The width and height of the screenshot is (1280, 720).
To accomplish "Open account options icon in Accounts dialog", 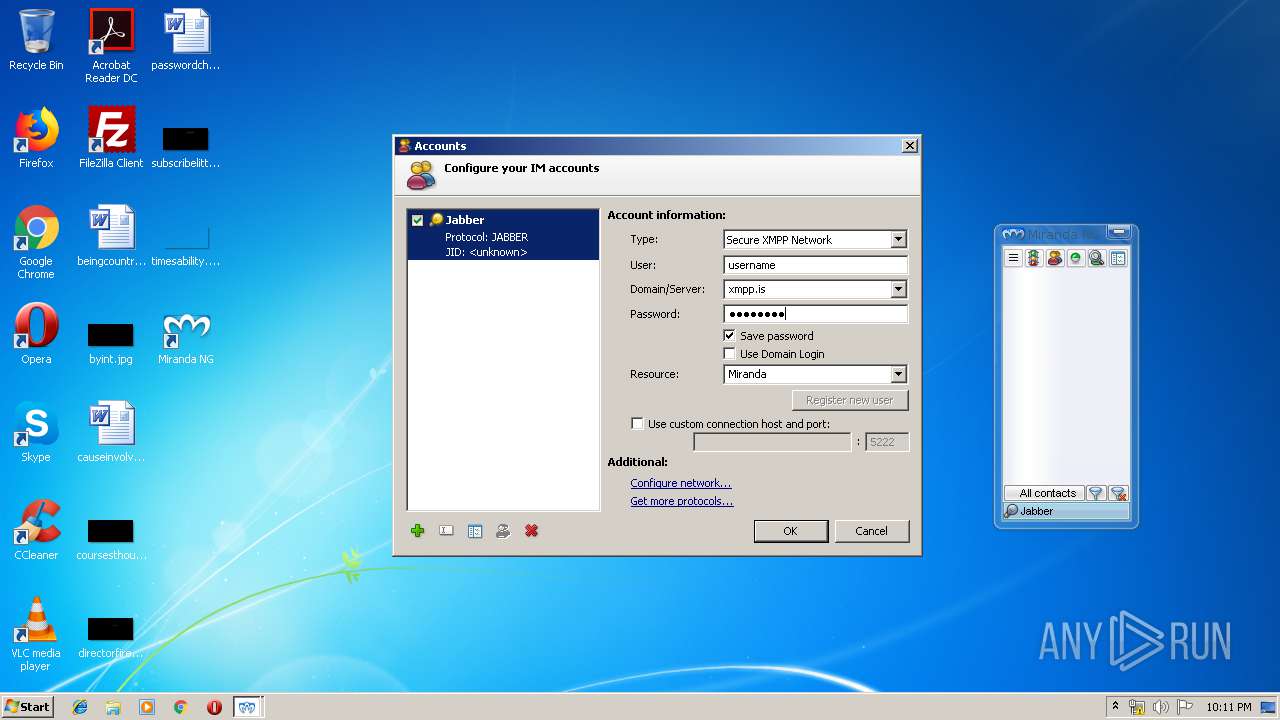I will (x=475, y=531).
